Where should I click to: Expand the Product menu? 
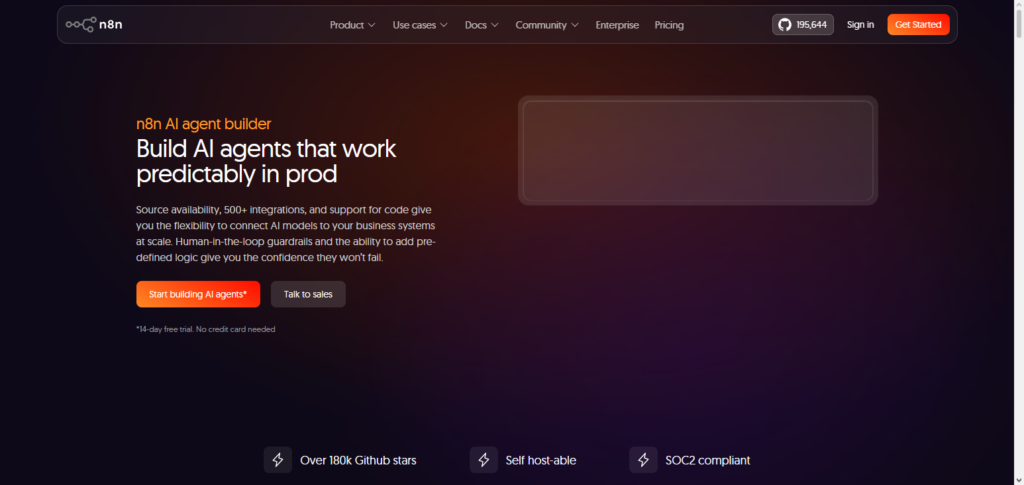(353, 25)
